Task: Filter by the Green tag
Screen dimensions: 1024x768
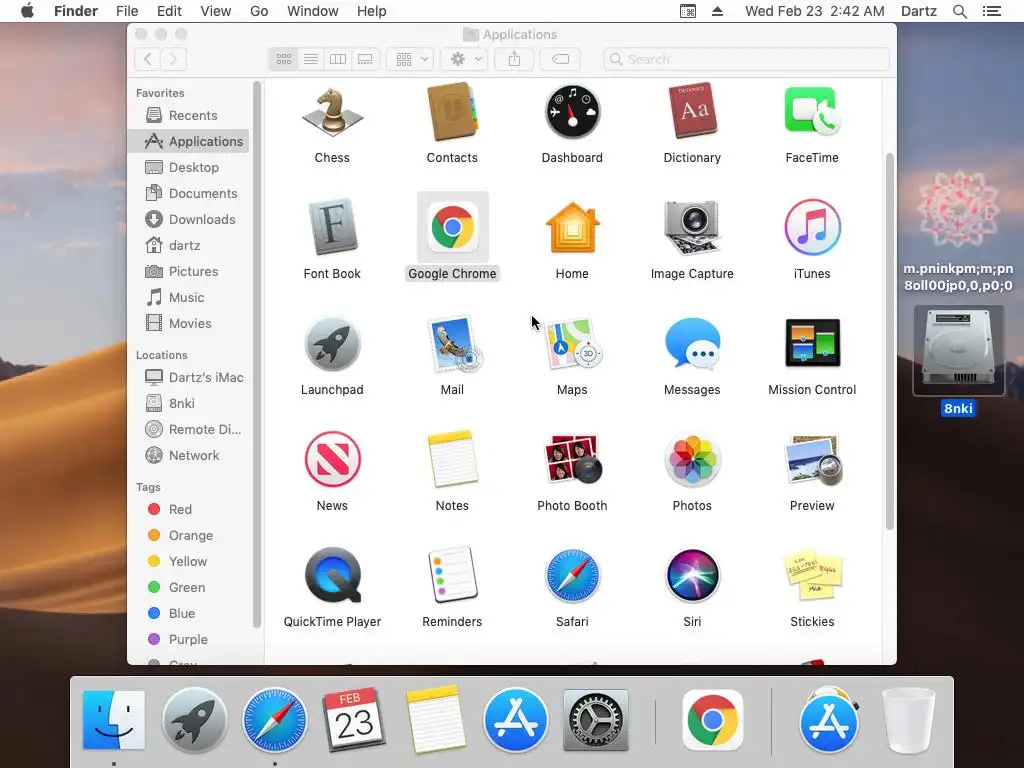Action: click(188, 588)
